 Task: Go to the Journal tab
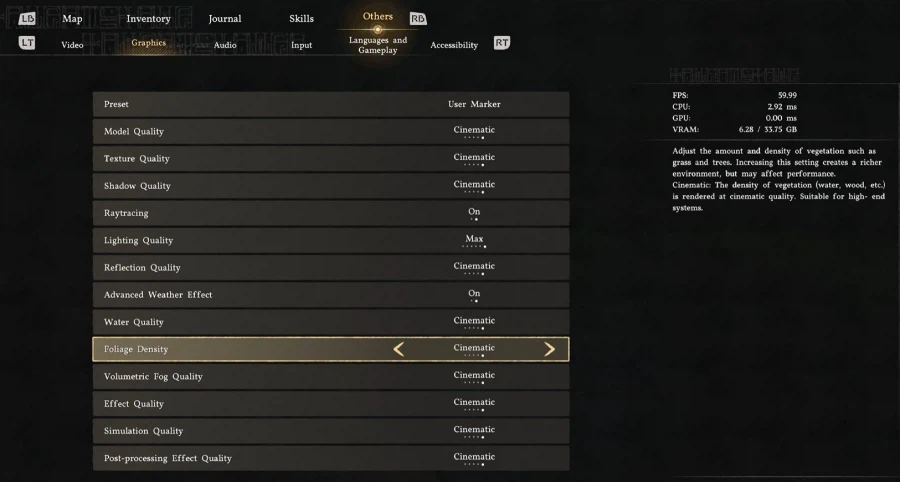pyautogui.click(x=225, y=18)
